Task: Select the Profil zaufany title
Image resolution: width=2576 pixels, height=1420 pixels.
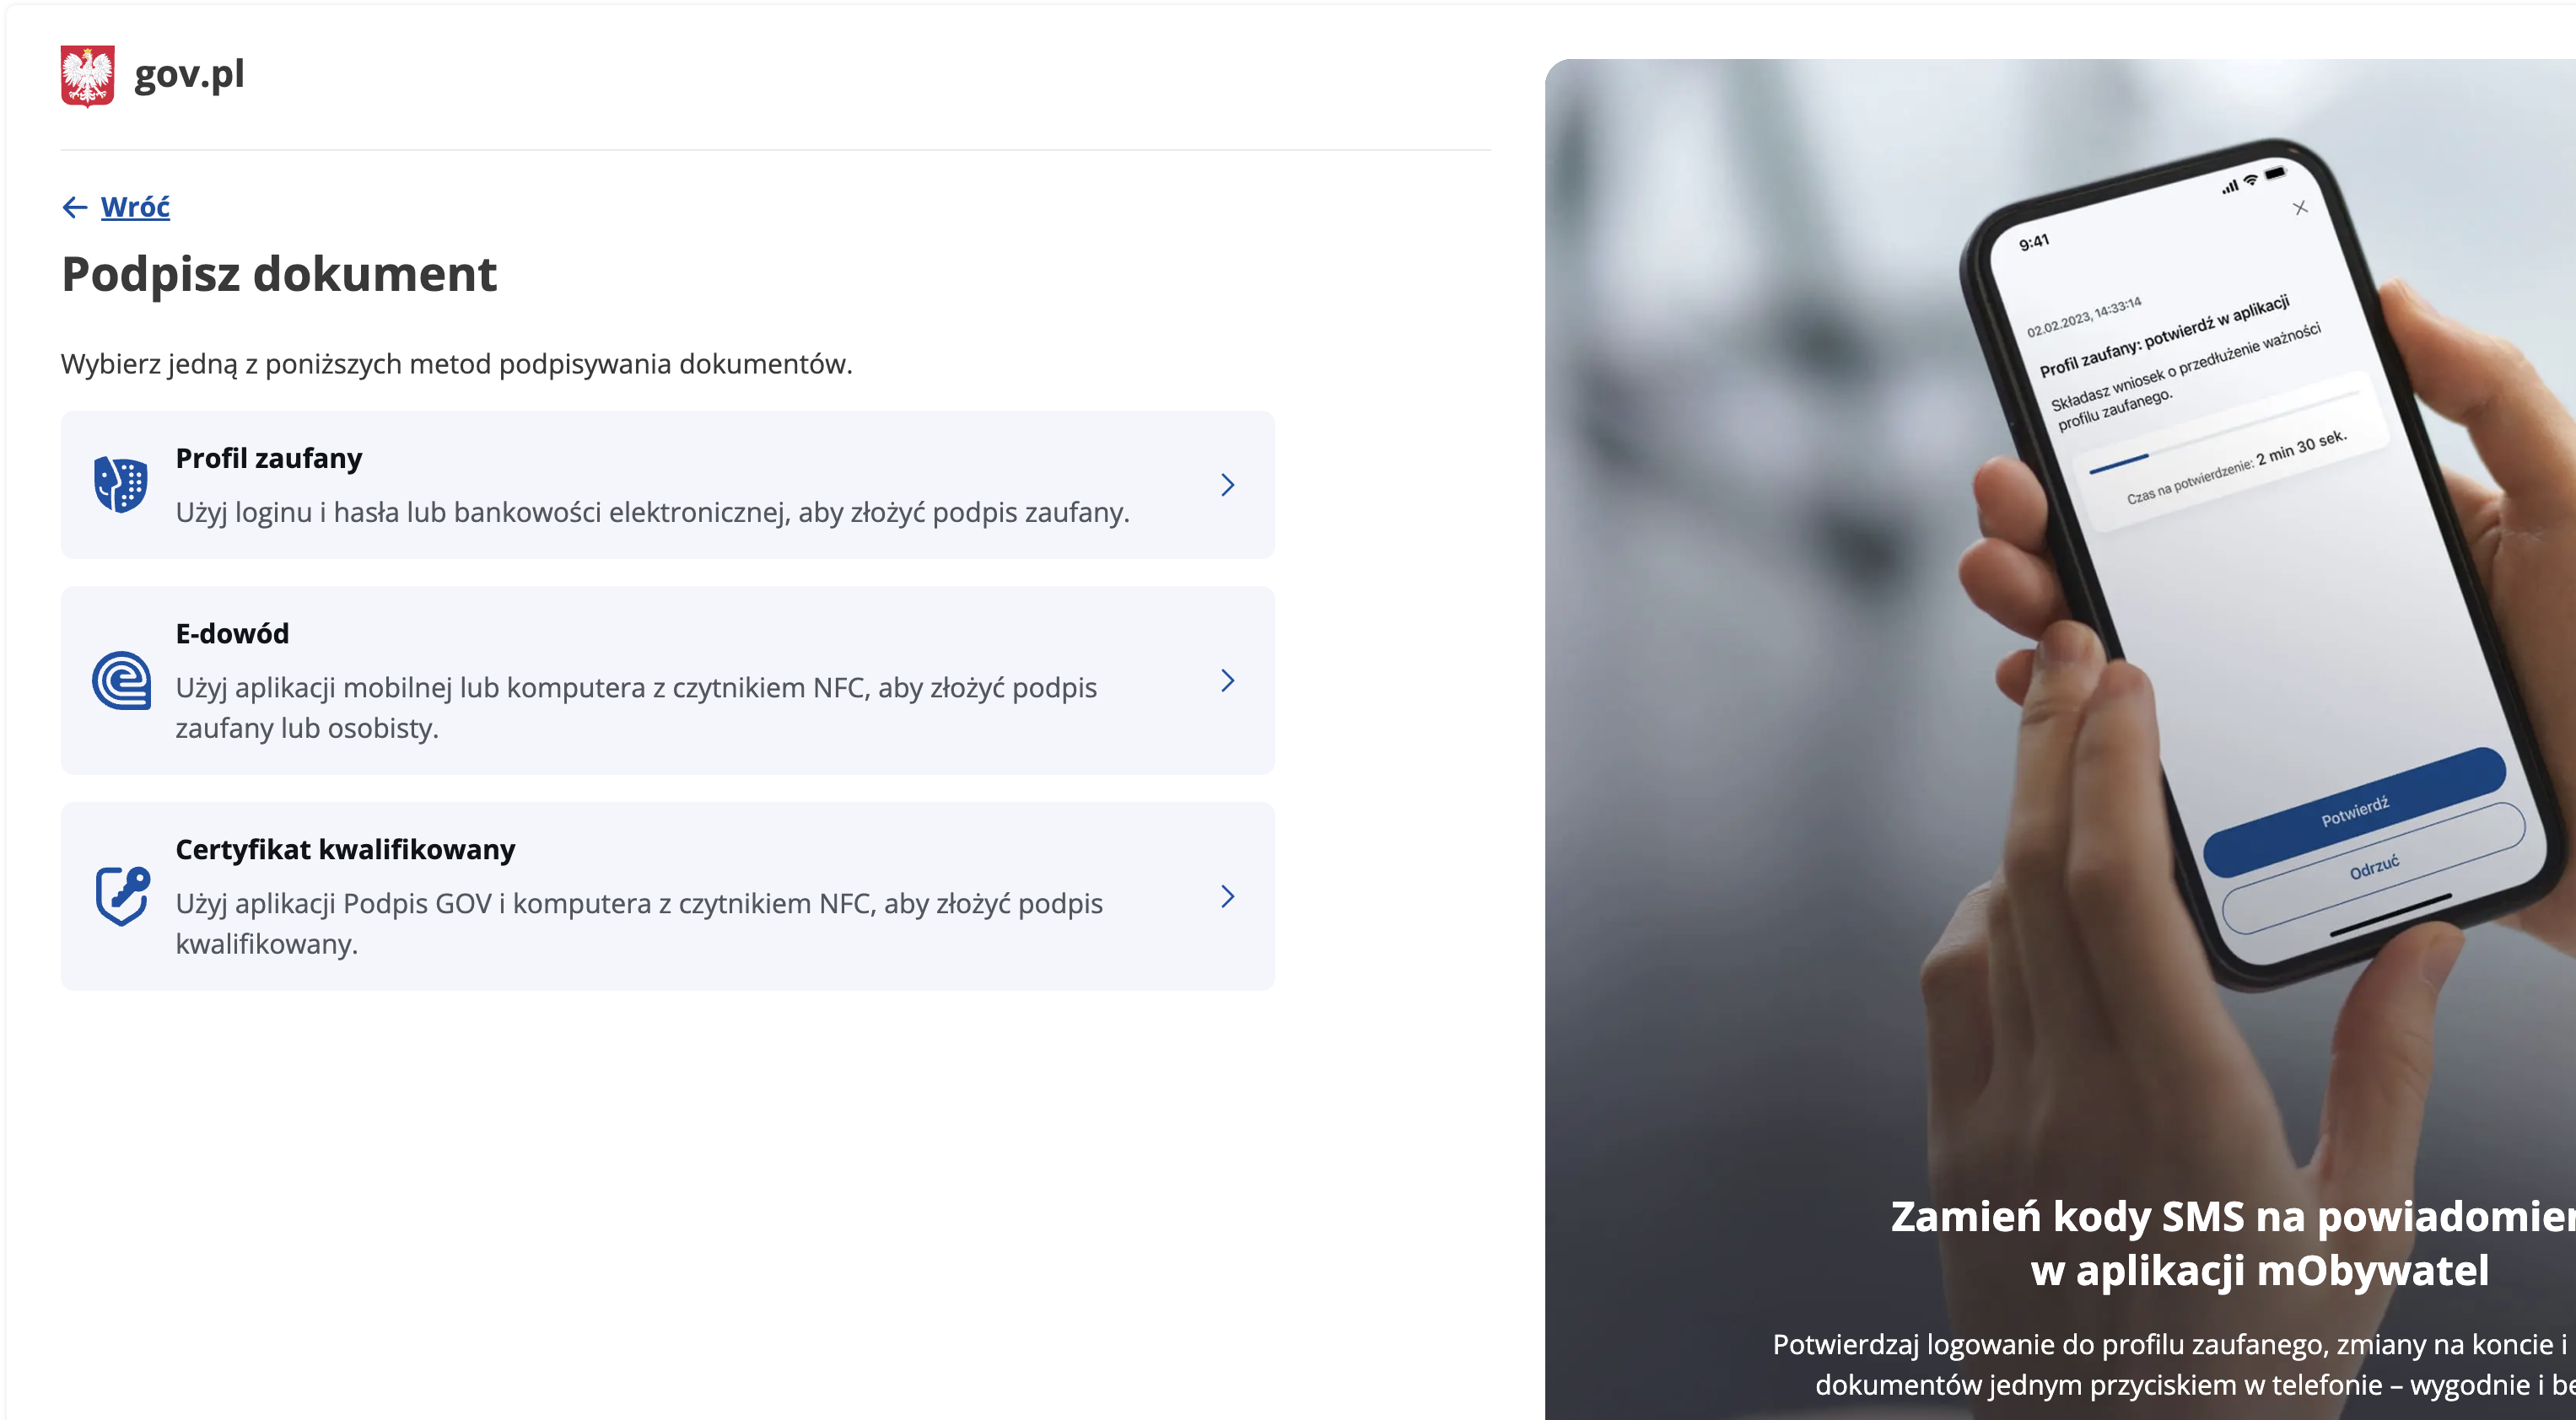Action: [x=268, y=458]
